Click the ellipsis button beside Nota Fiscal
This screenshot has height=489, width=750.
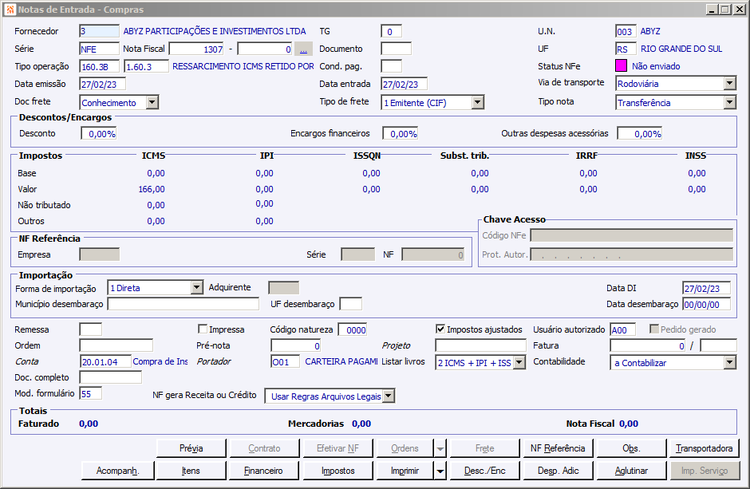[x=304, y=49]
